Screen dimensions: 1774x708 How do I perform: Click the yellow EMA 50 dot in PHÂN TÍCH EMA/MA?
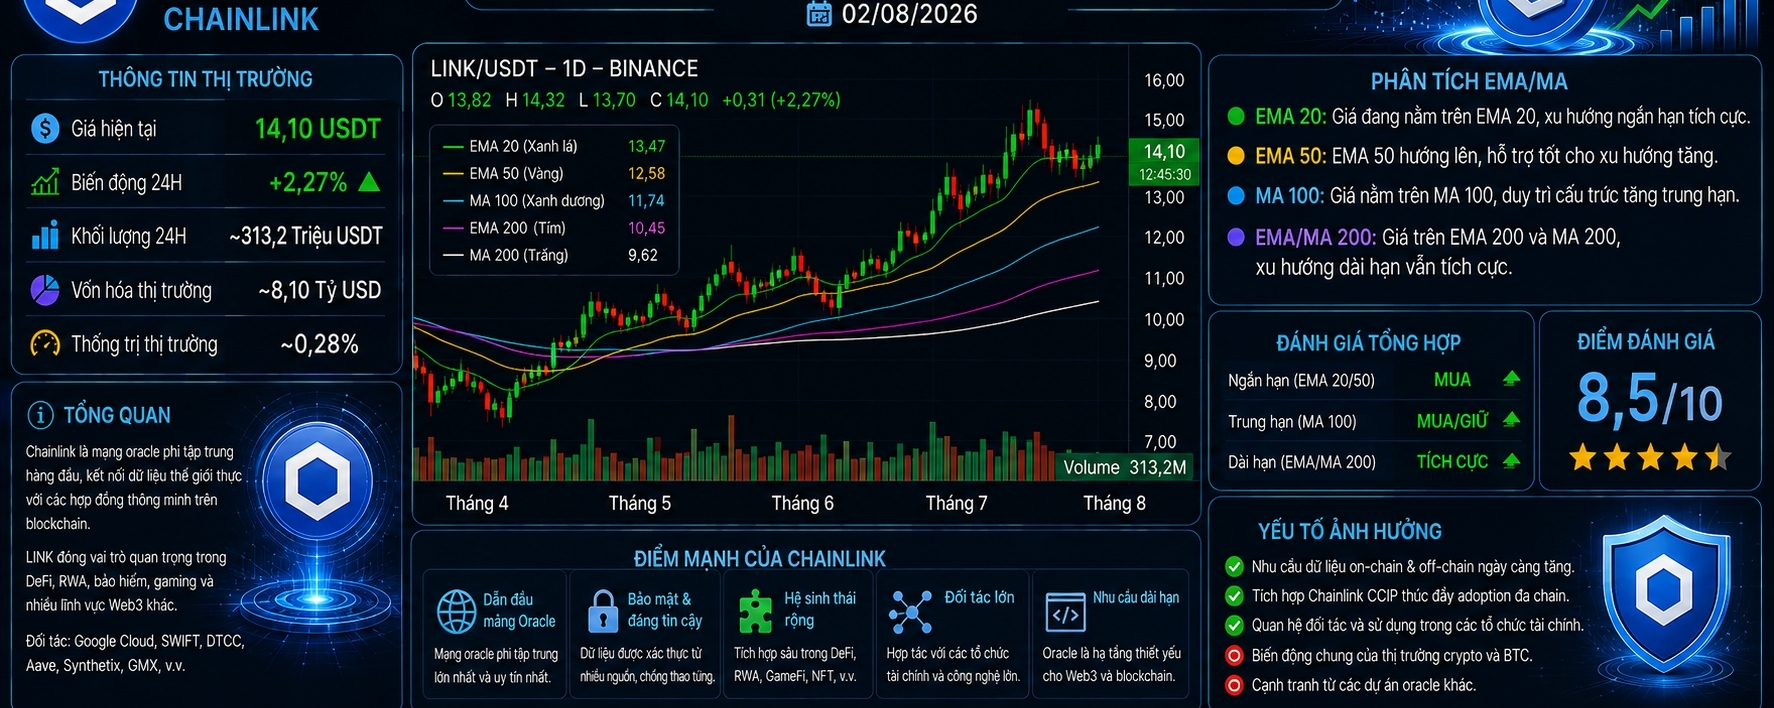pos(1236,156)
